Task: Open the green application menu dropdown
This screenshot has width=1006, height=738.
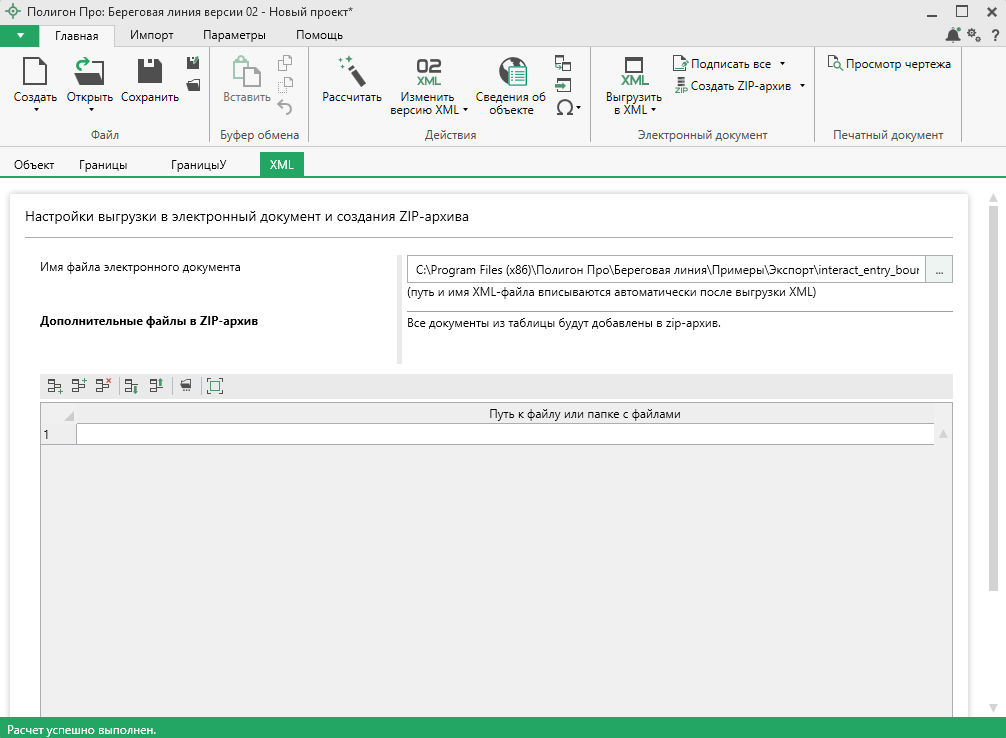Action: (20, 35)
